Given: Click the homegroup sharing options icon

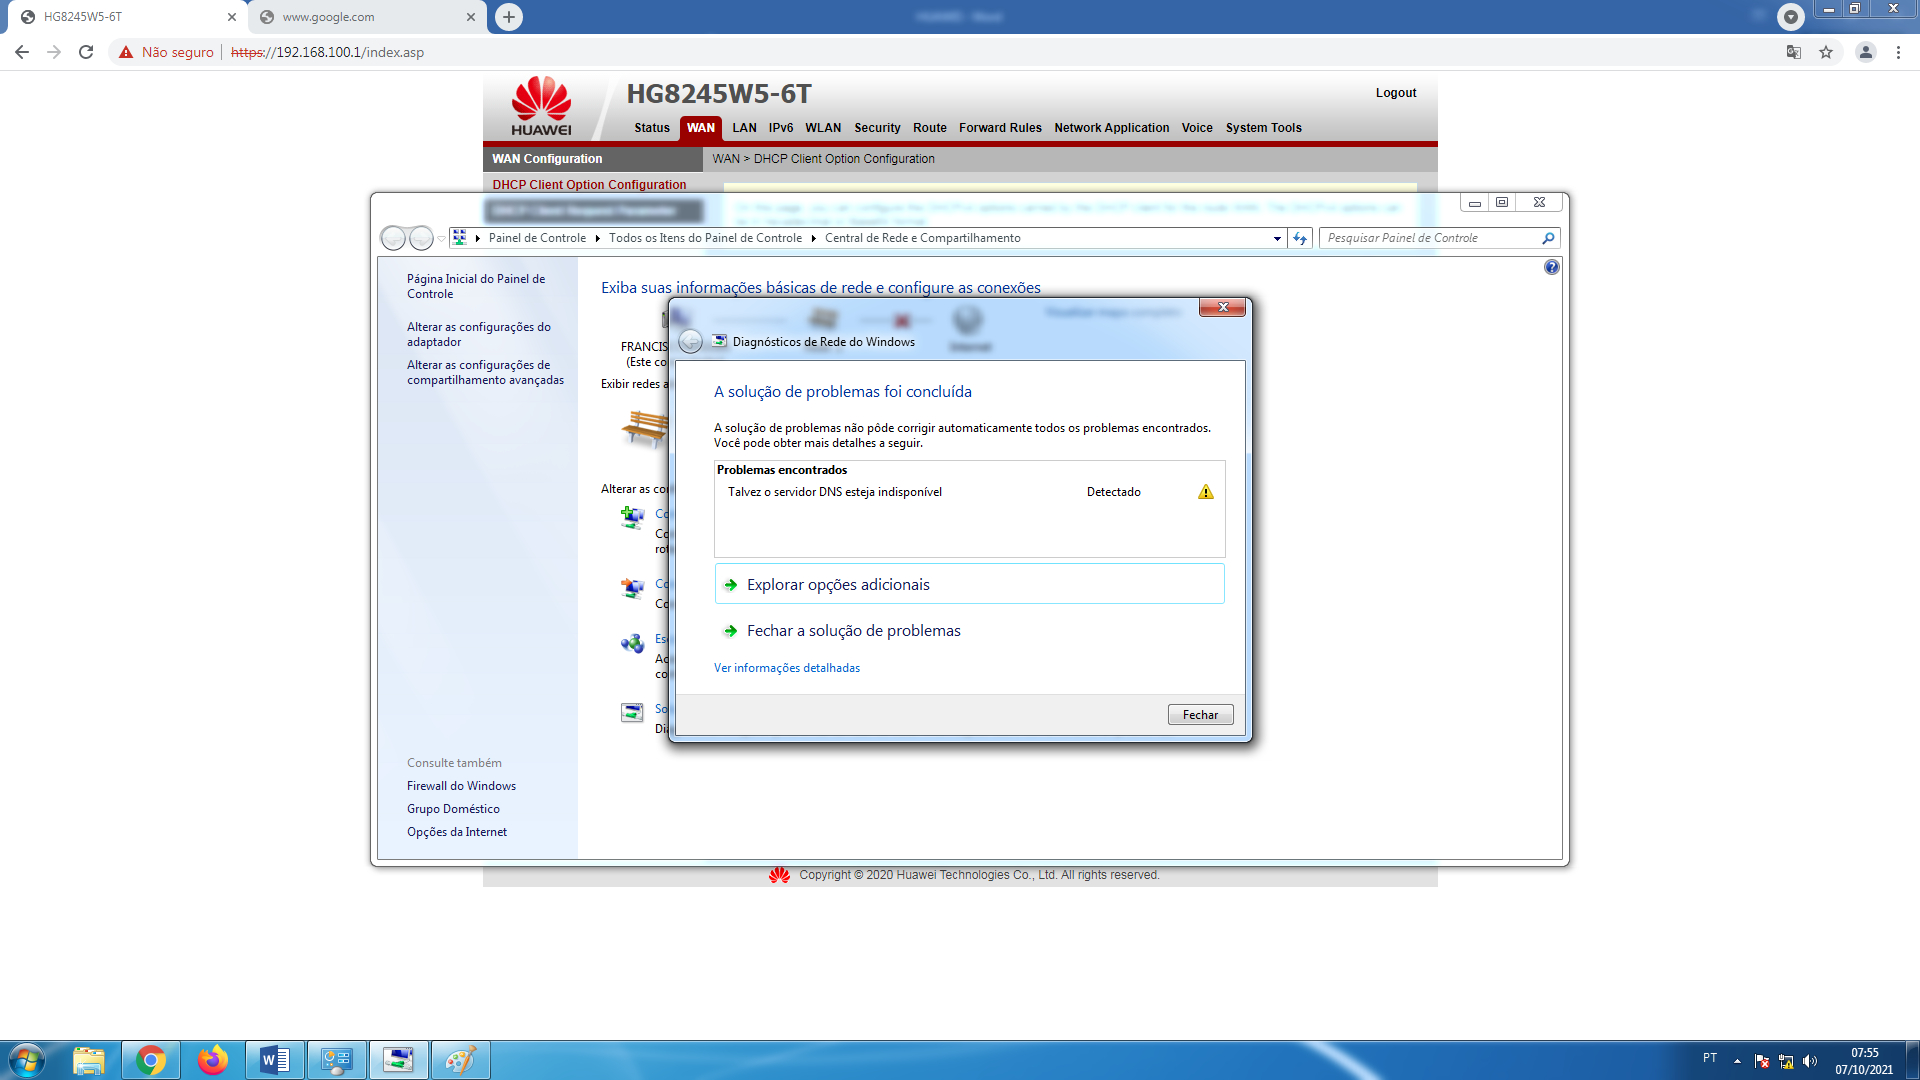Looking at the screenshot, I should pos(632,643).
